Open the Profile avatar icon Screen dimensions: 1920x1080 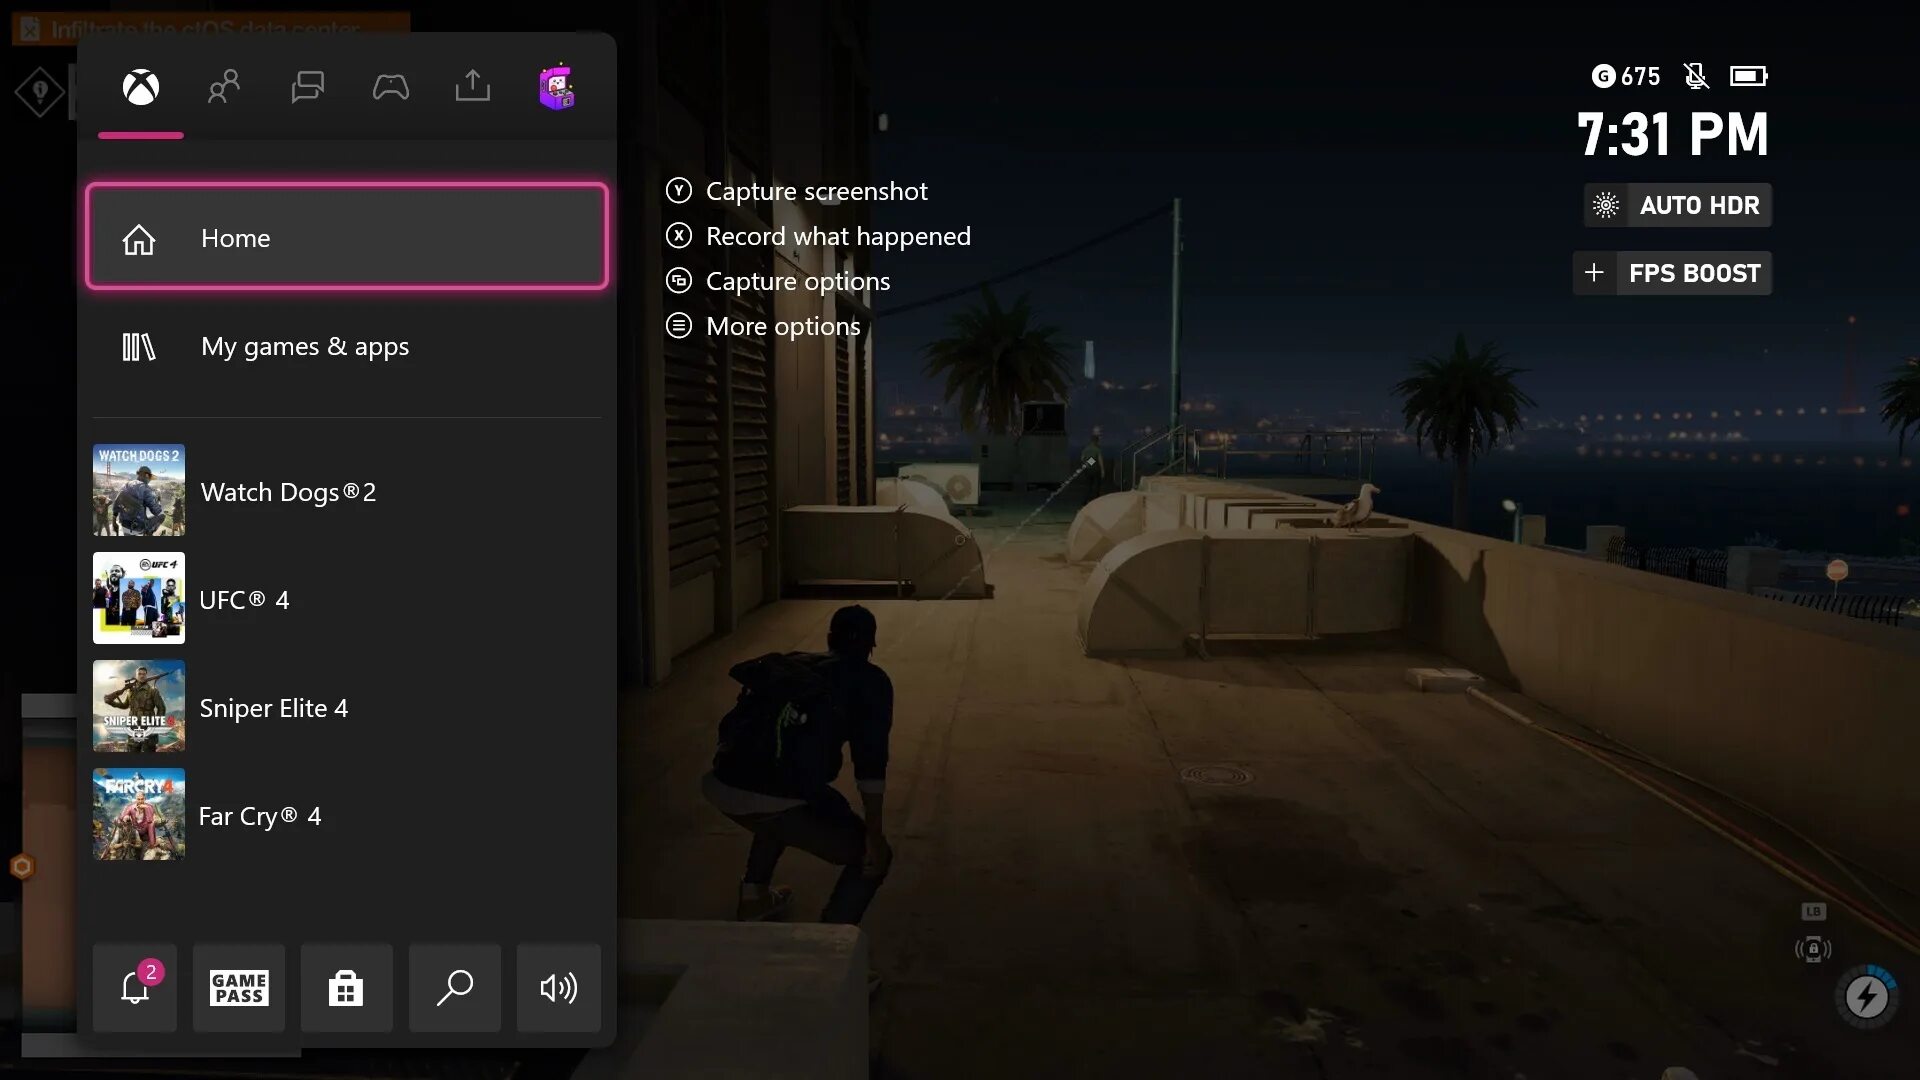pyautogui.click(x=556, y=86)
